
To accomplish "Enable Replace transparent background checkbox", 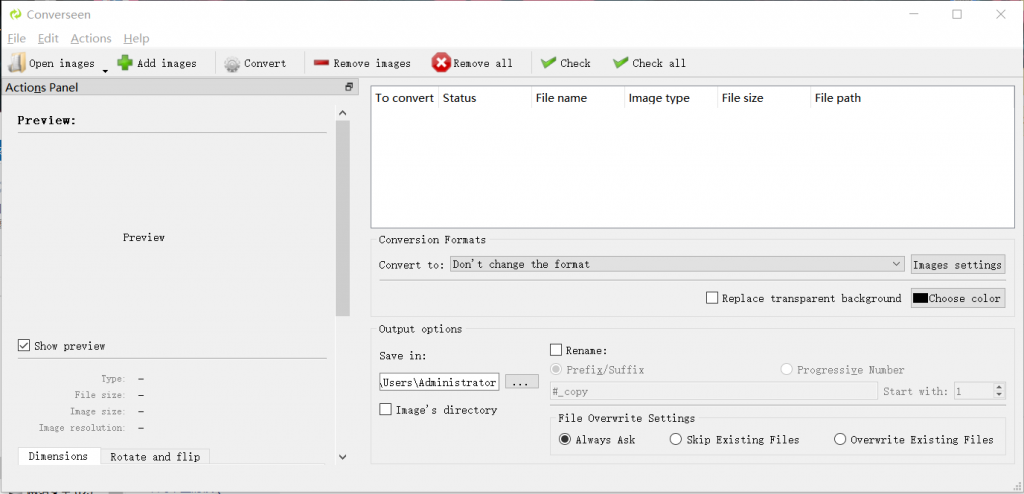I will coord(712,298).
